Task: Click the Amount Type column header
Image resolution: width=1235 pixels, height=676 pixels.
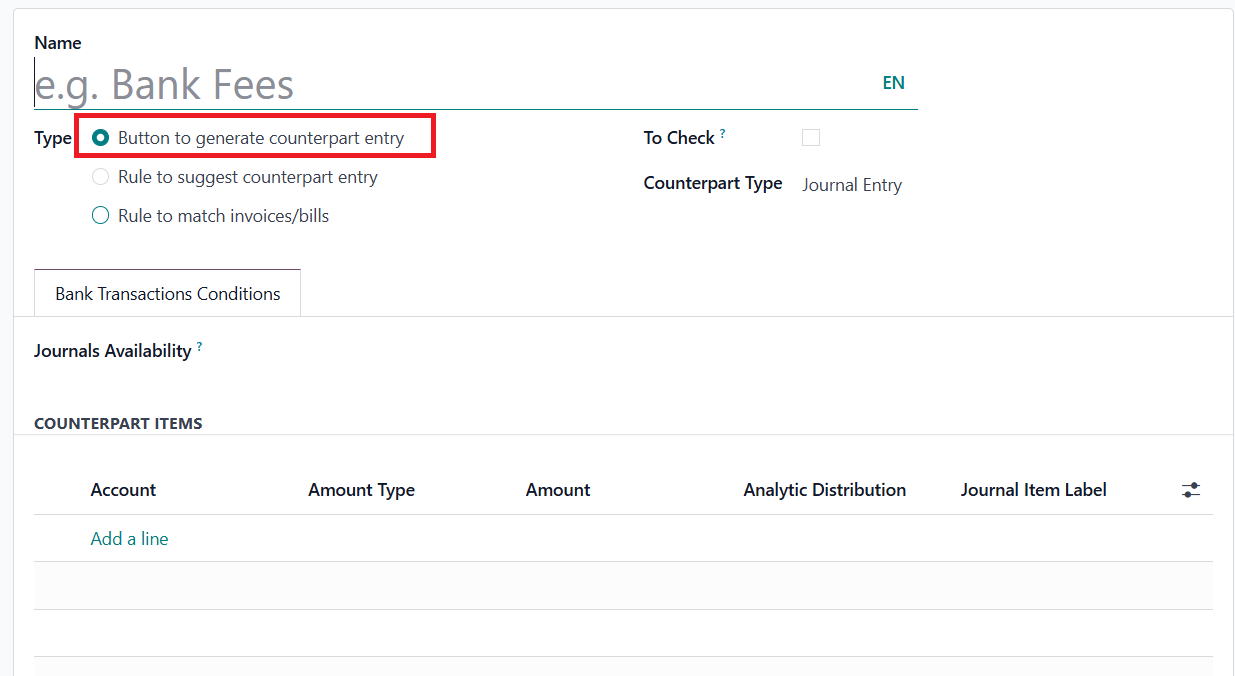Action: (361, 490)
